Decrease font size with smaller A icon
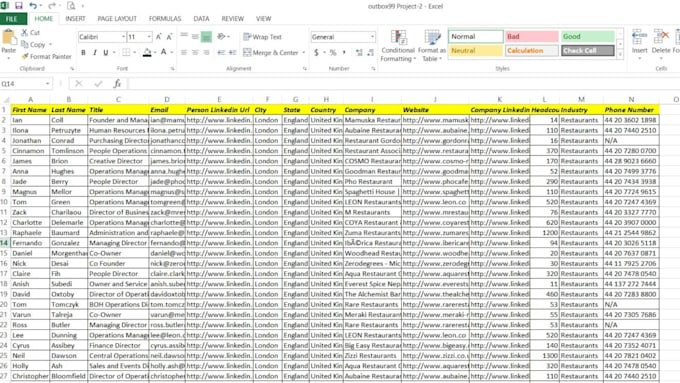The width and height of the screenshot is (680, 383). [x=169, y=37]
